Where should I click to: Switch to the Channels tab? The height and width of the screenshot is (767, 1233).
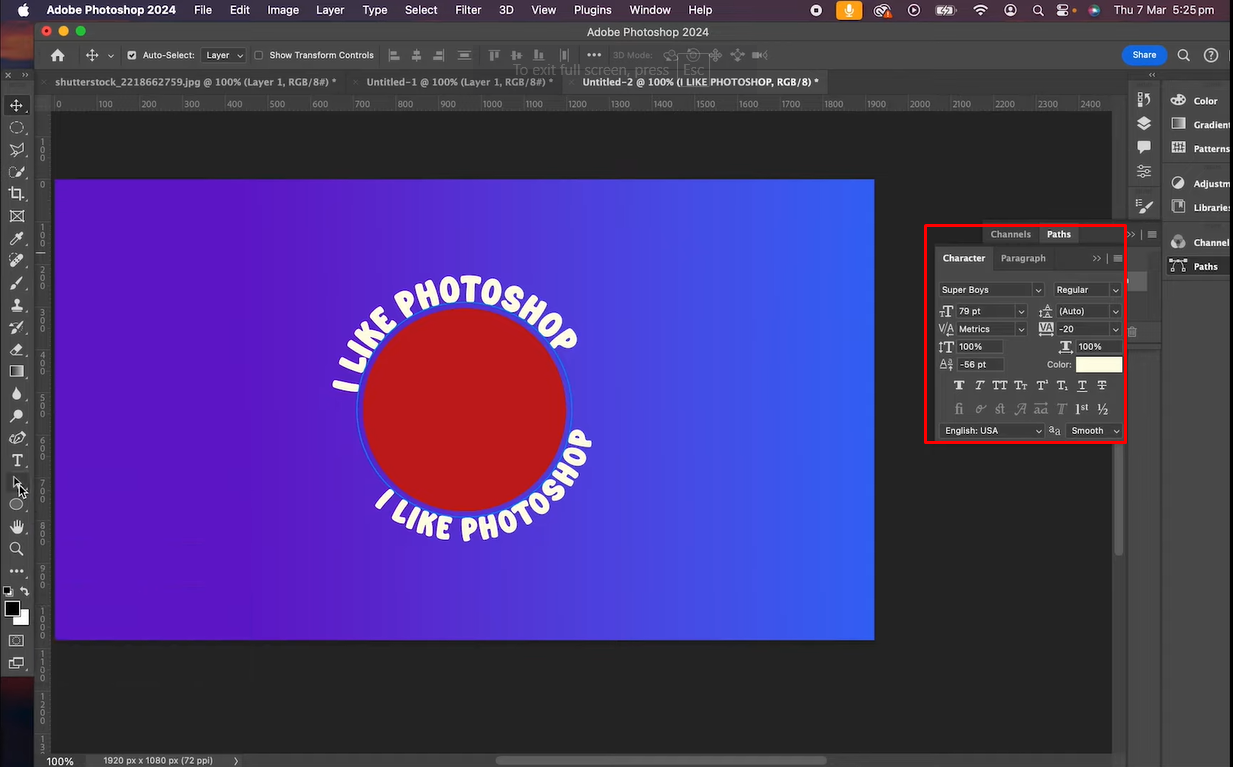click(x=1010, y=234)
